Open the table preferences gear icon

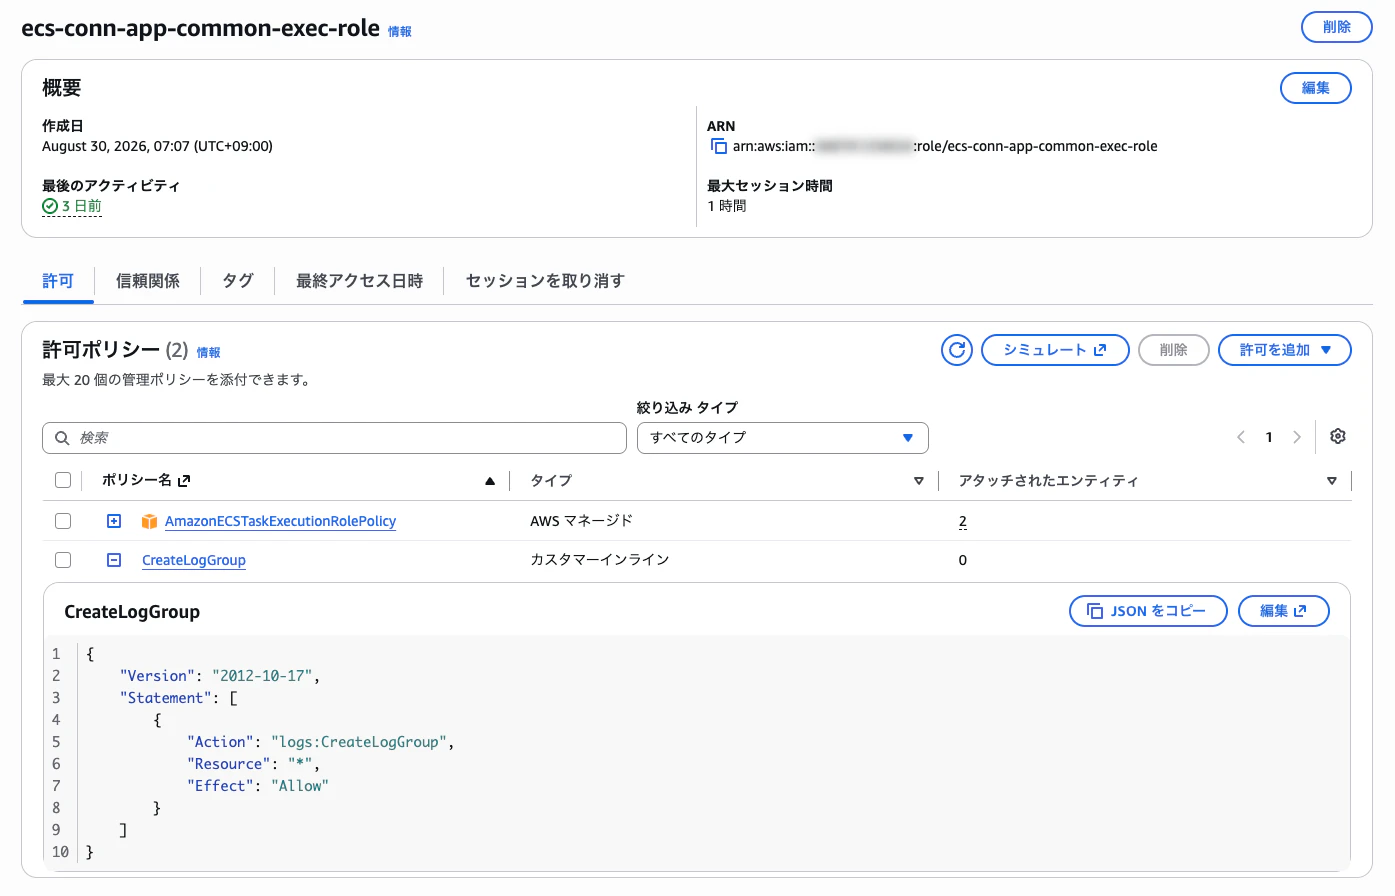coord(1338,436)
